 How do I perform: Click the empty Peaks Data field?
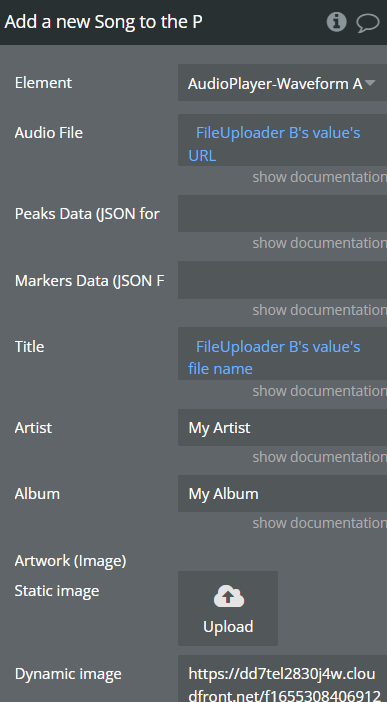[x=282, y=213]
